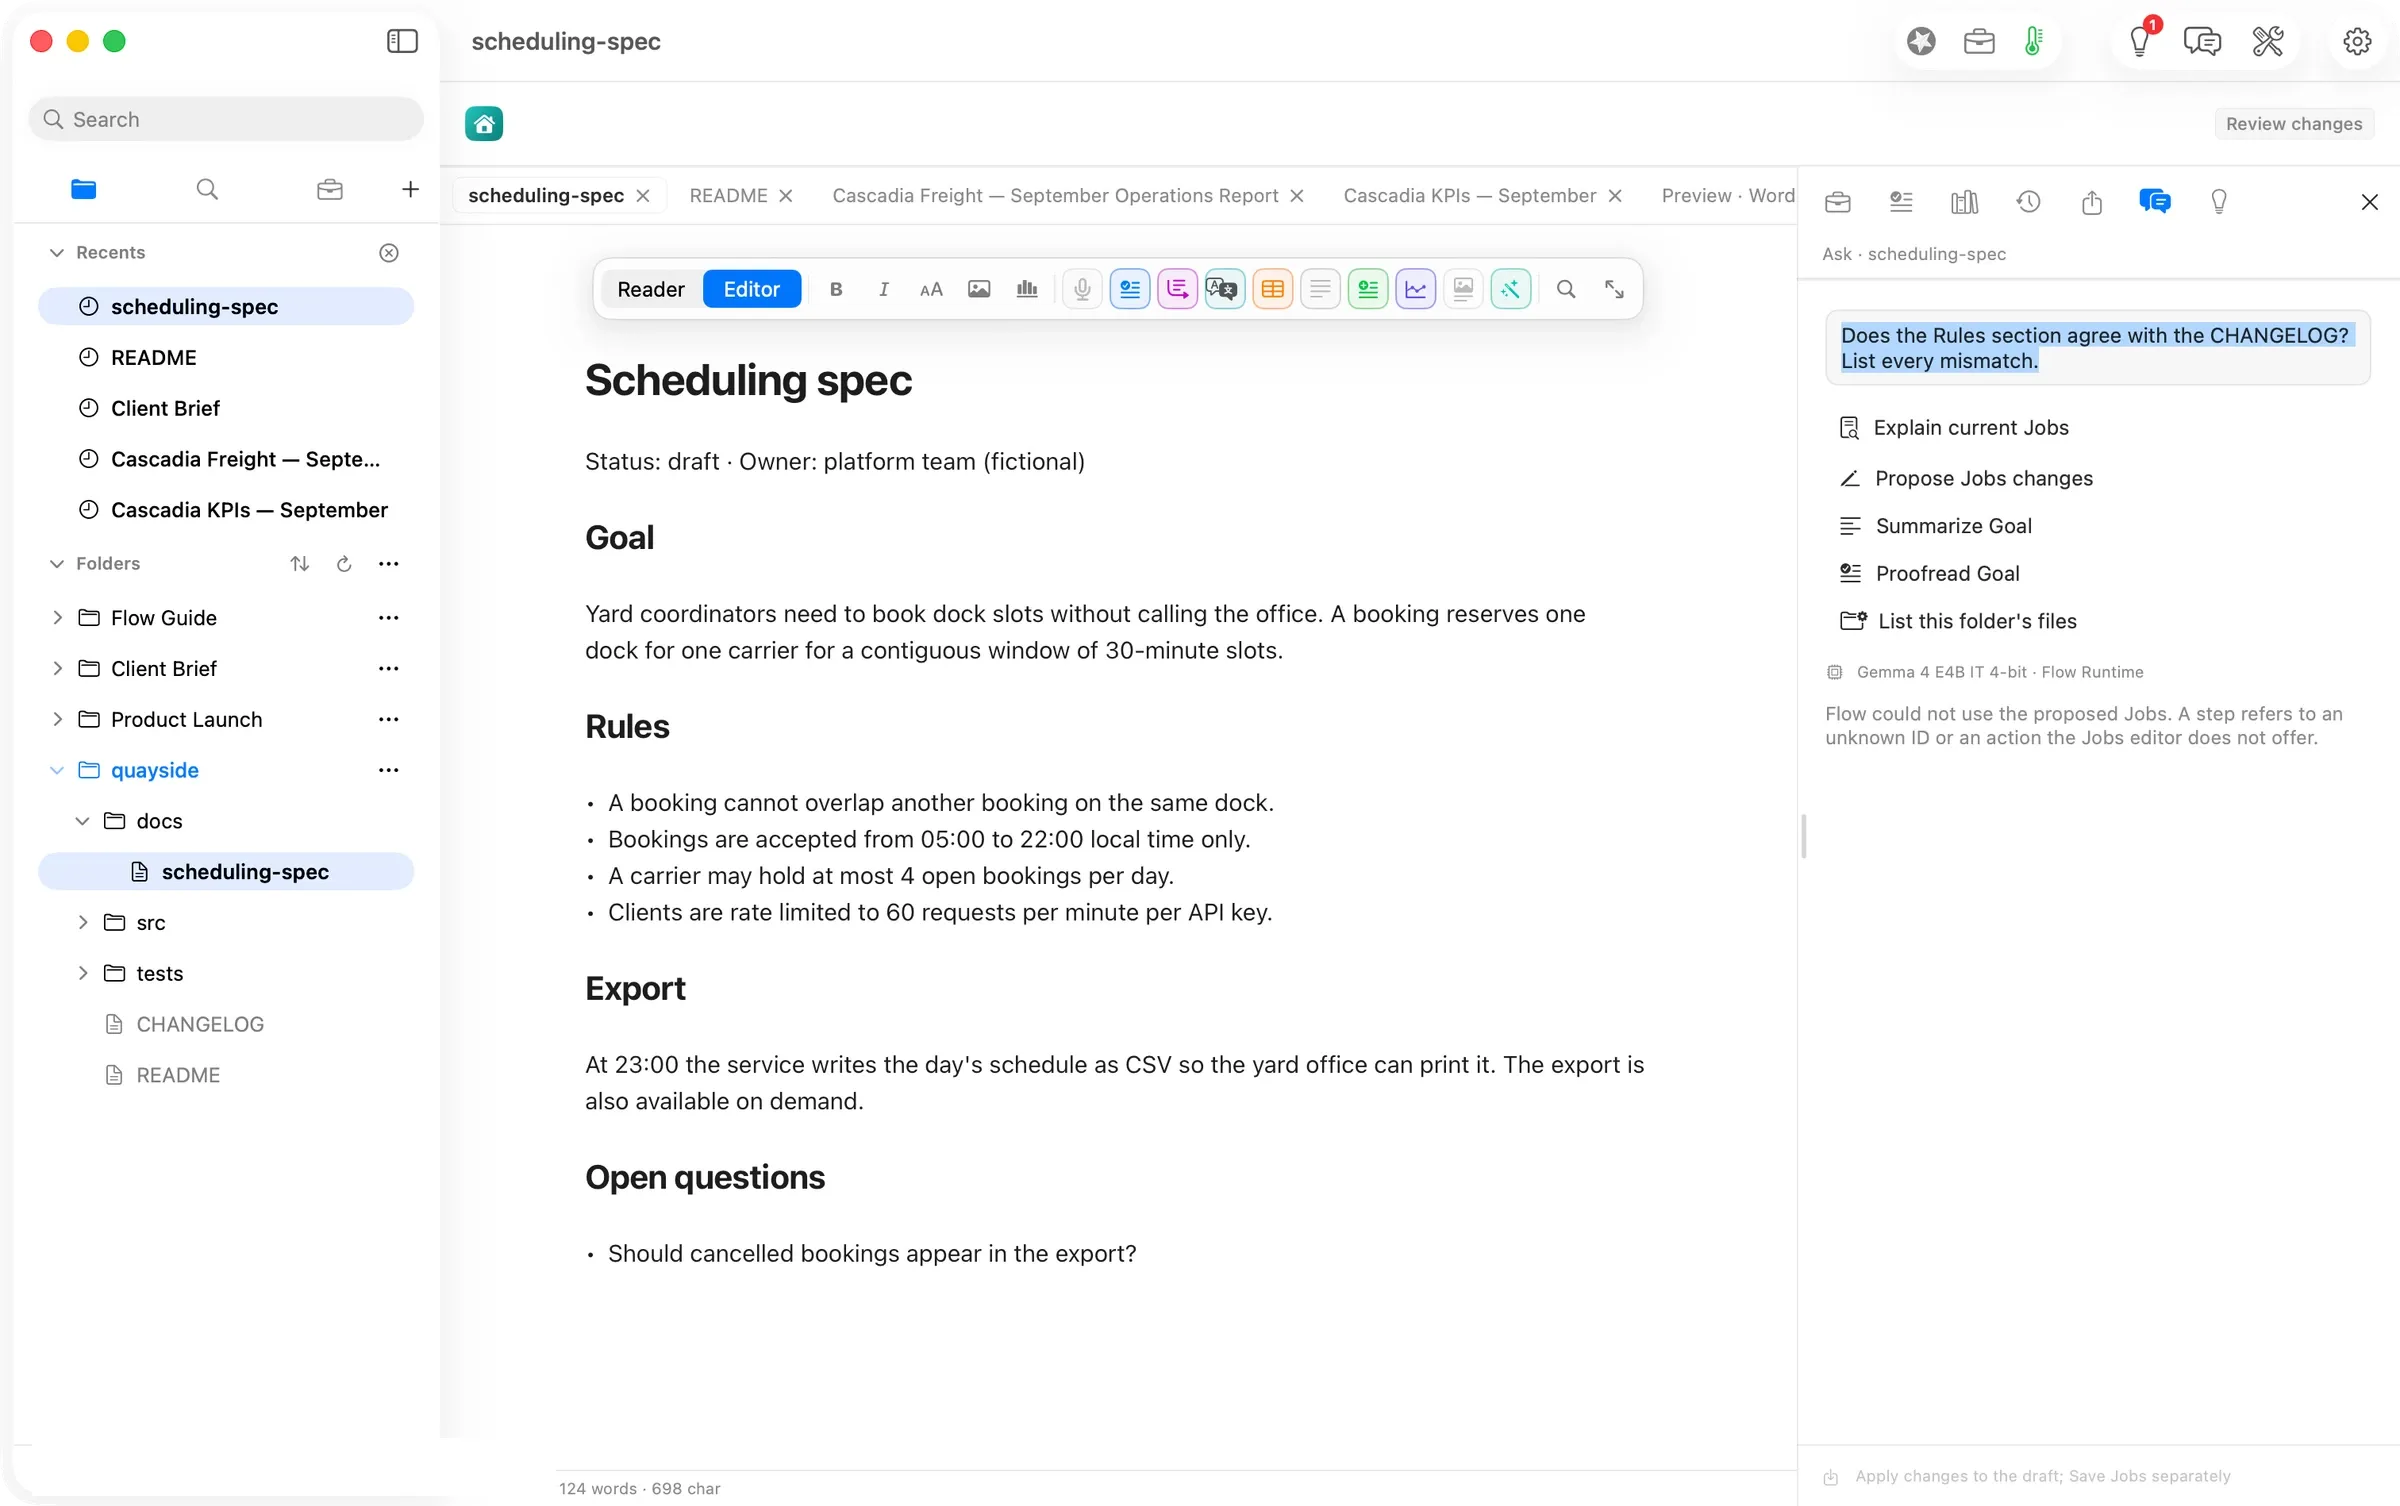Open more options for quayside folder
This screenshot has width=2400, height=1506.
tap(388, 771)
